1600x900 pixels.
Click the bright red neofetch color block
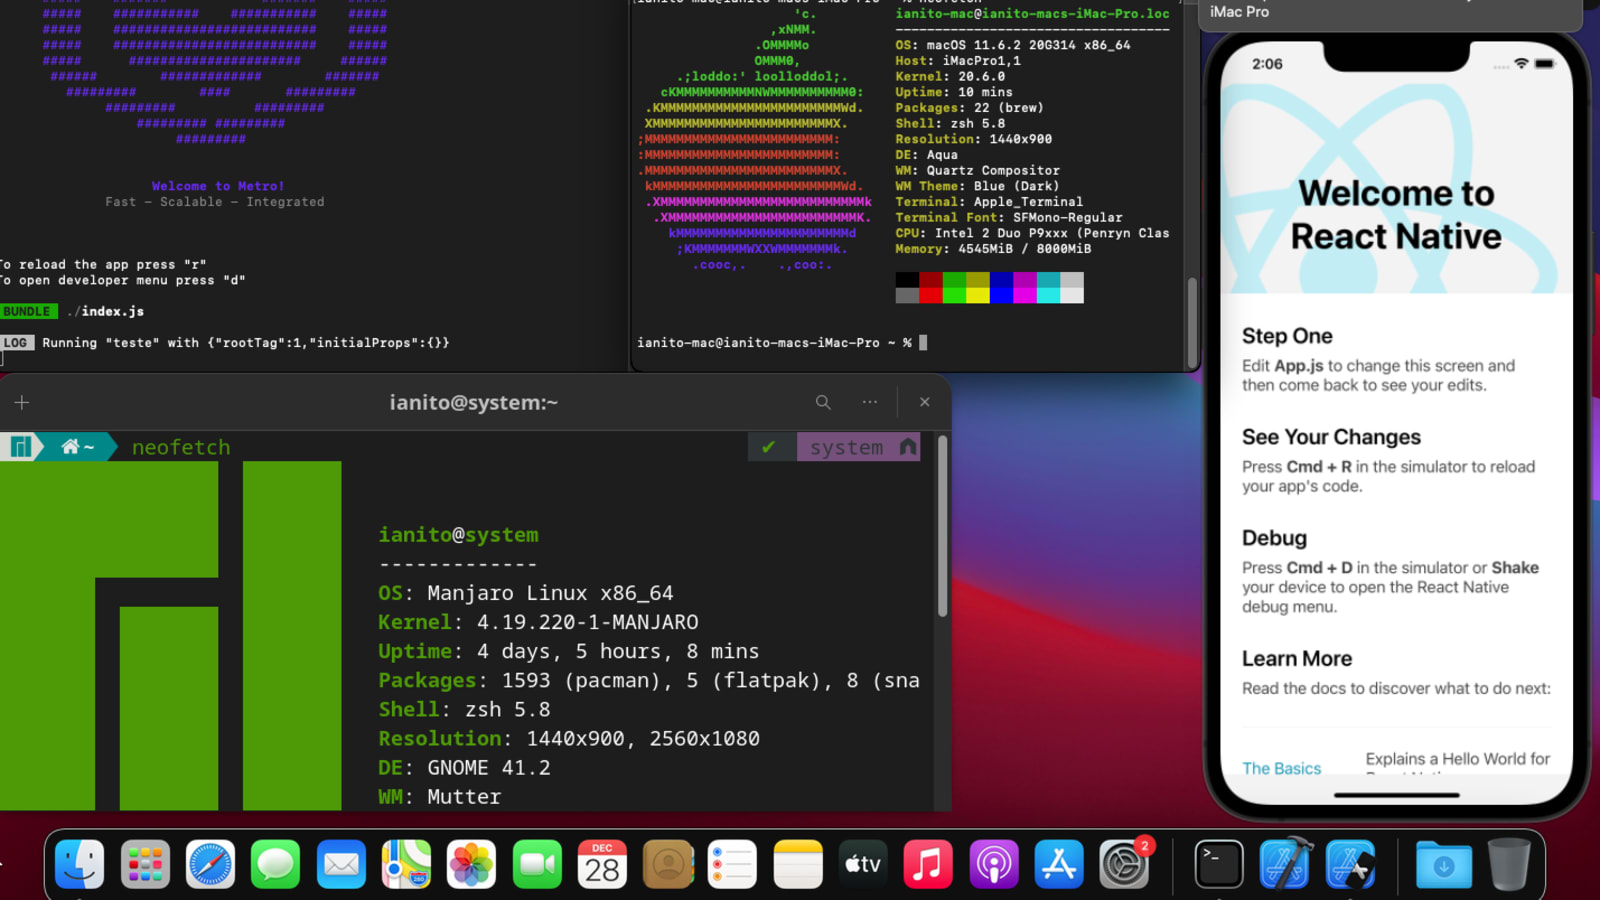[x=931, y=295]
